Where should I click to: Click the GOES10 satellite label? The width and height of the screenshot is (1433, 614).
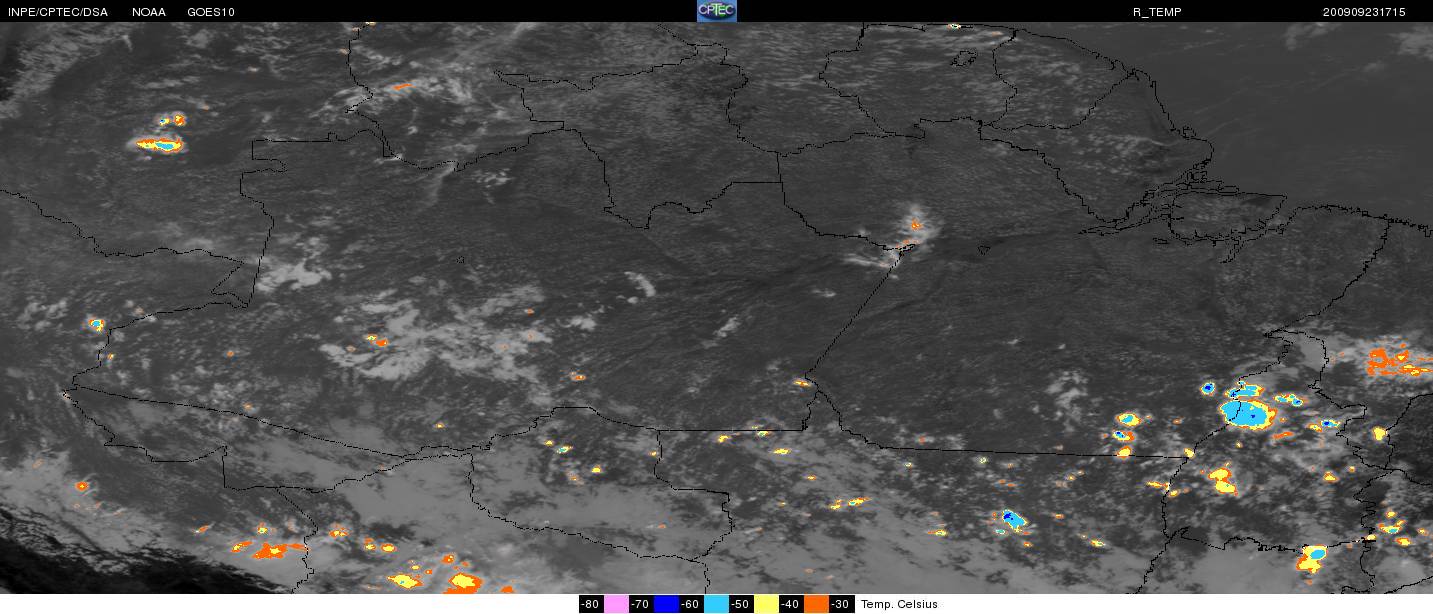210,12
